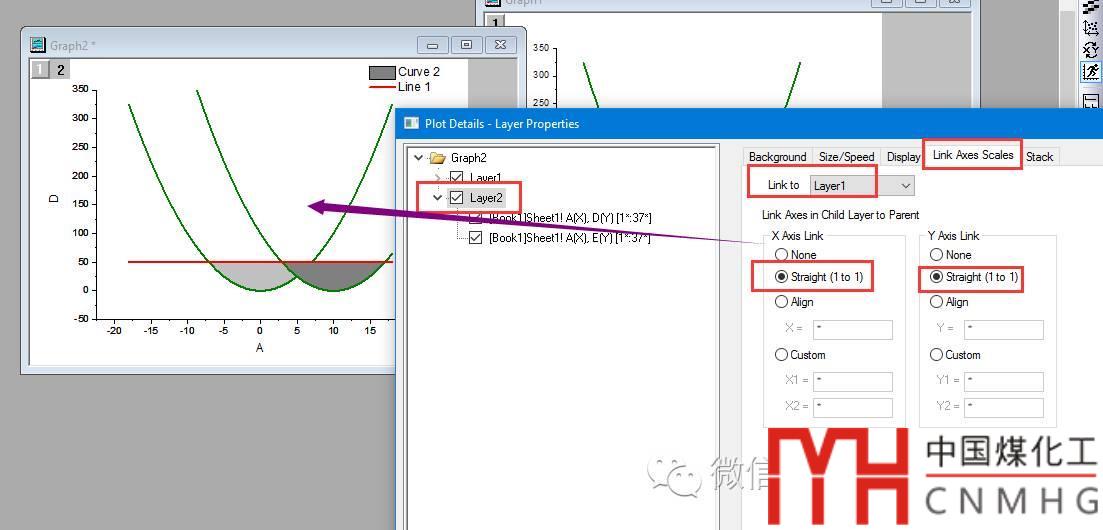Click the Exchange X-Y axes toolbar icon
1103x530 pixels.
pyautogui.click(x=1090, y=49)
